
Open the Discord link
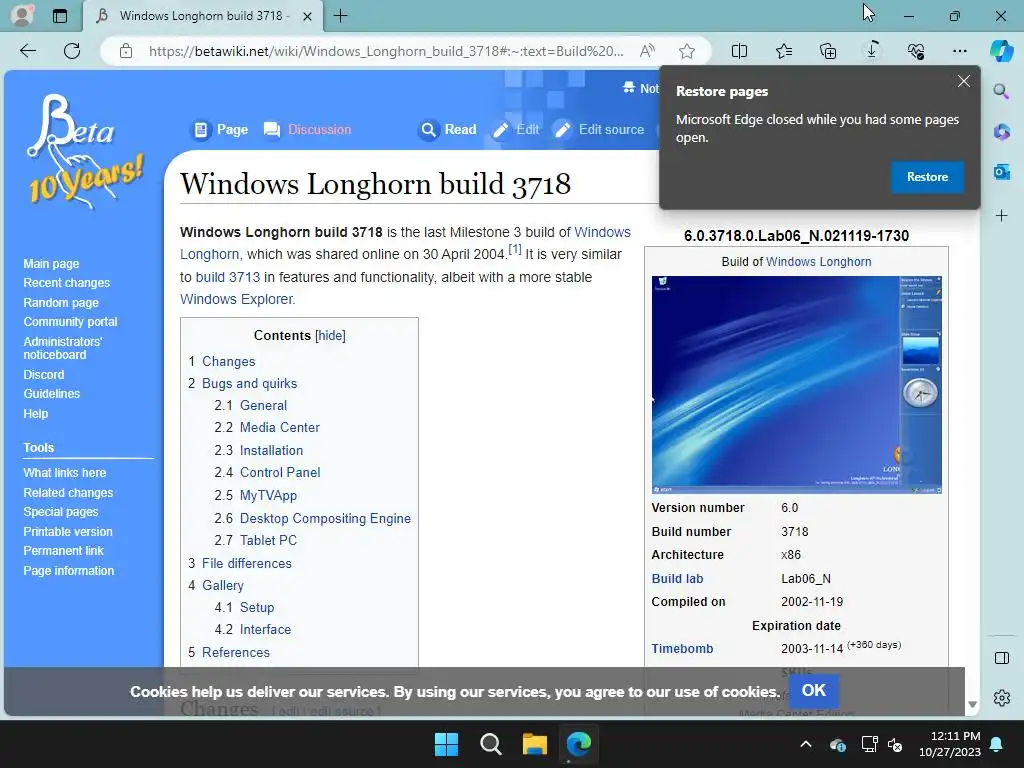coord(44,375)
